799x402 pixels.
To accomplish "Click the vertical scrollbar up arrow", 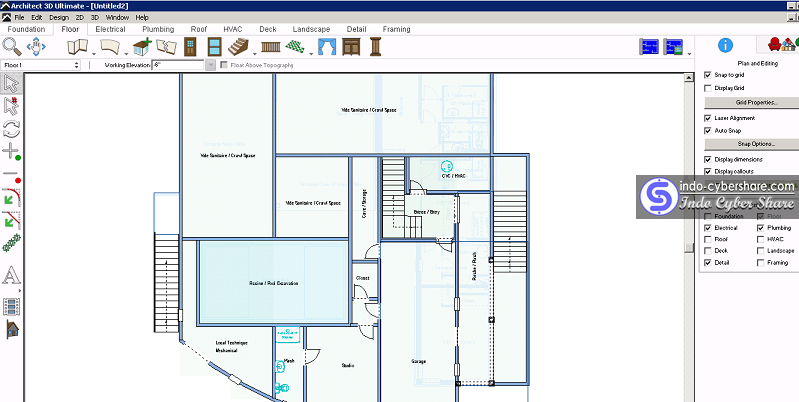I will click(x=689, y=78).
